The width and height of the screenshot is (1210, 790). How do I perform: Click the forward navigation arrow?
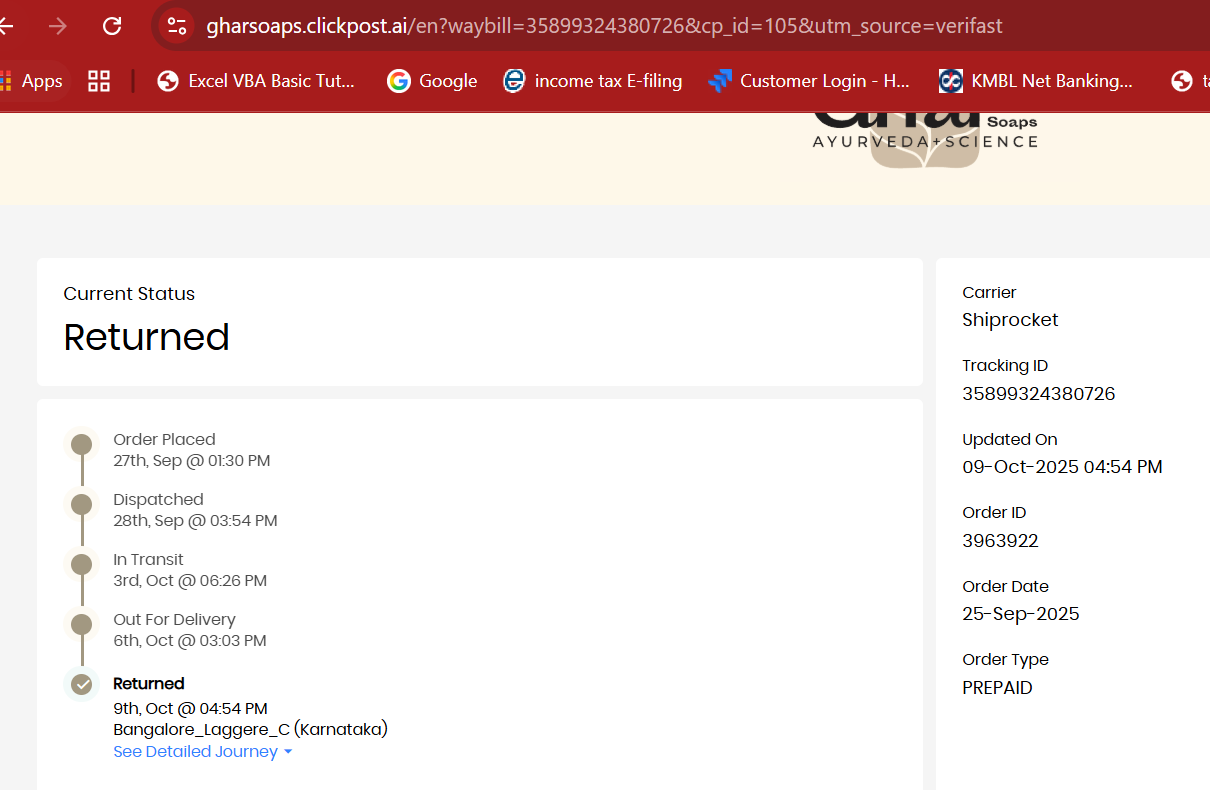click(58, 26)
